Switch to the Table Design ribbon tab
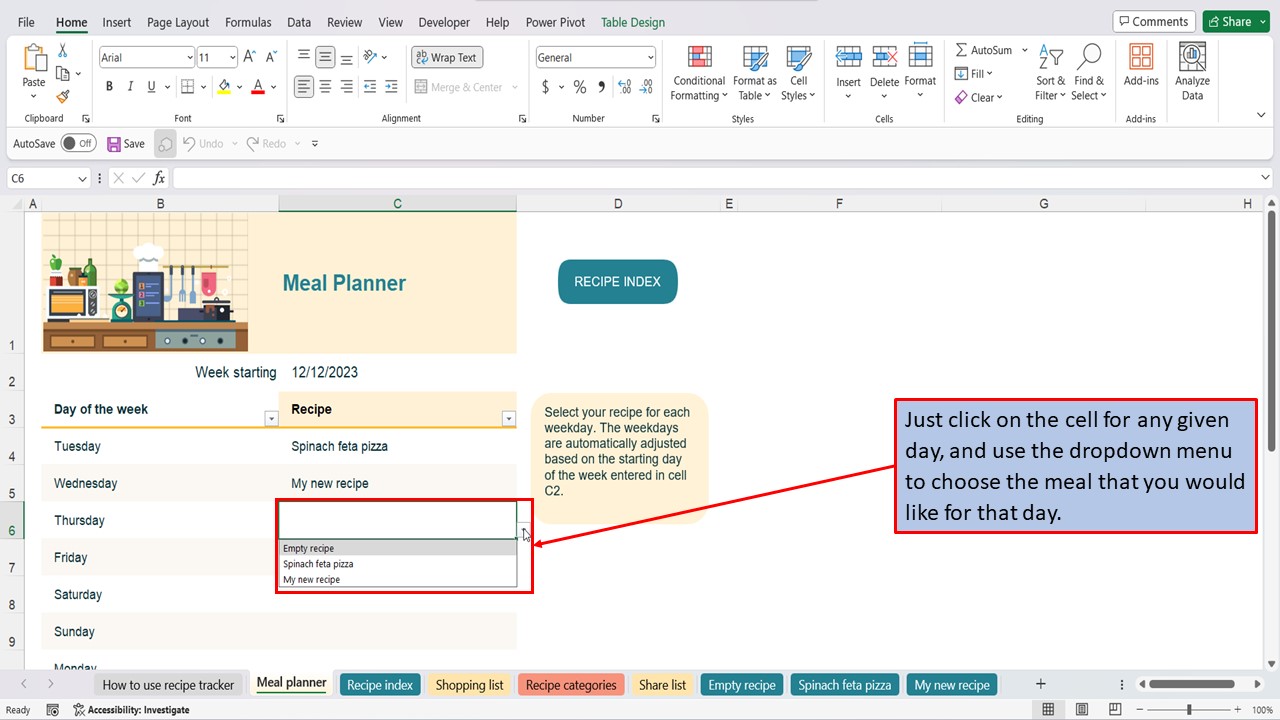Screen dimensions: 1280x720 tap(632, 21)
